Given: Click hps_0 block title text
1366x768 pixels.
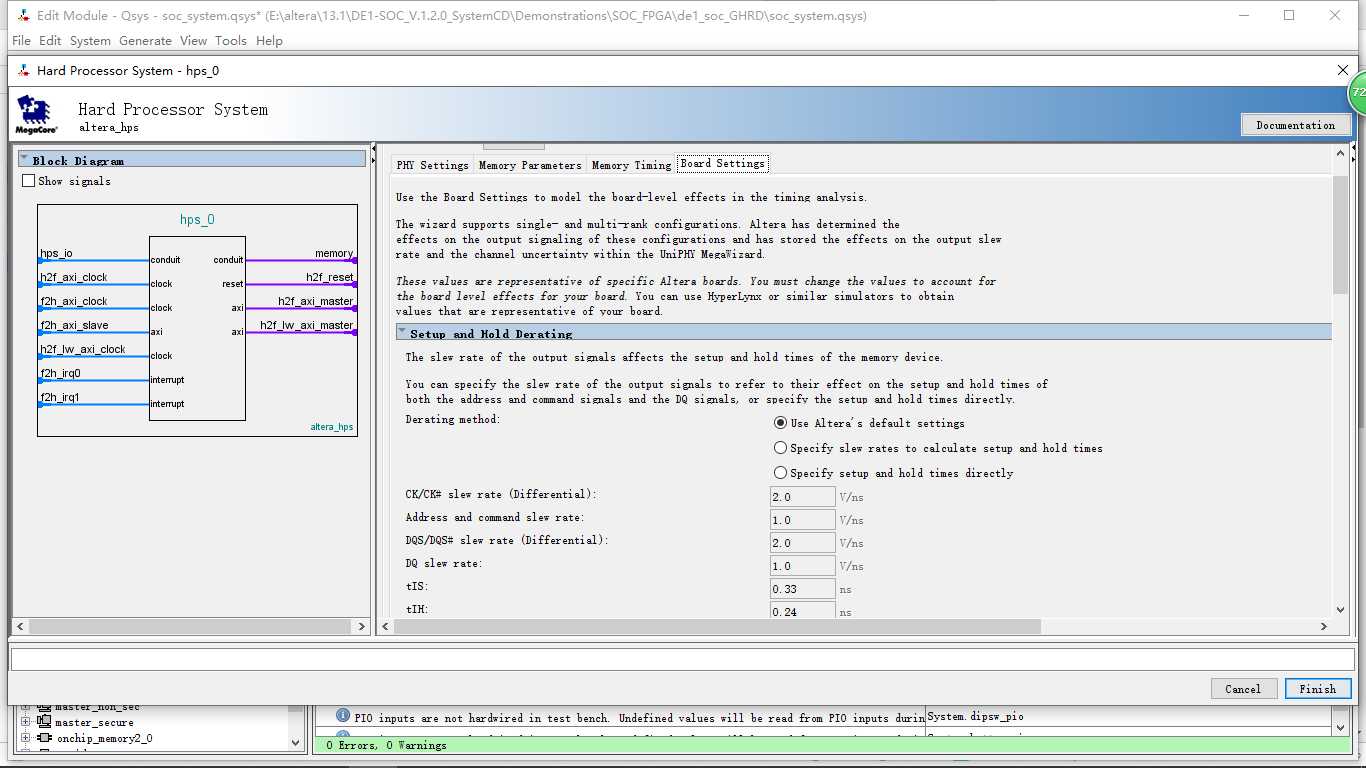Looking at the screenshot, I should coord(197,219).
